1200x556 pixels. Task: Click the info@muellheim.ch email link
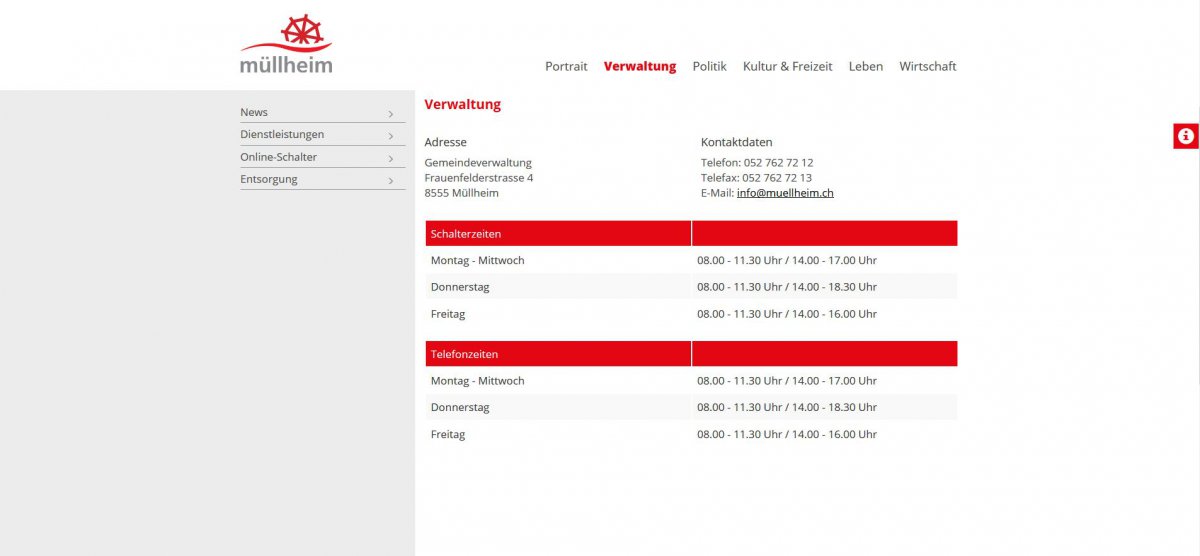tap(785, 193)
